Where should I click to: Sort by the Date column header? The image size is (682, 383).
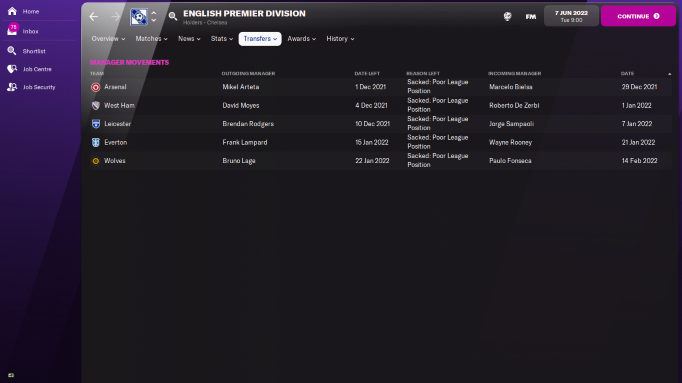coord(627,73)
